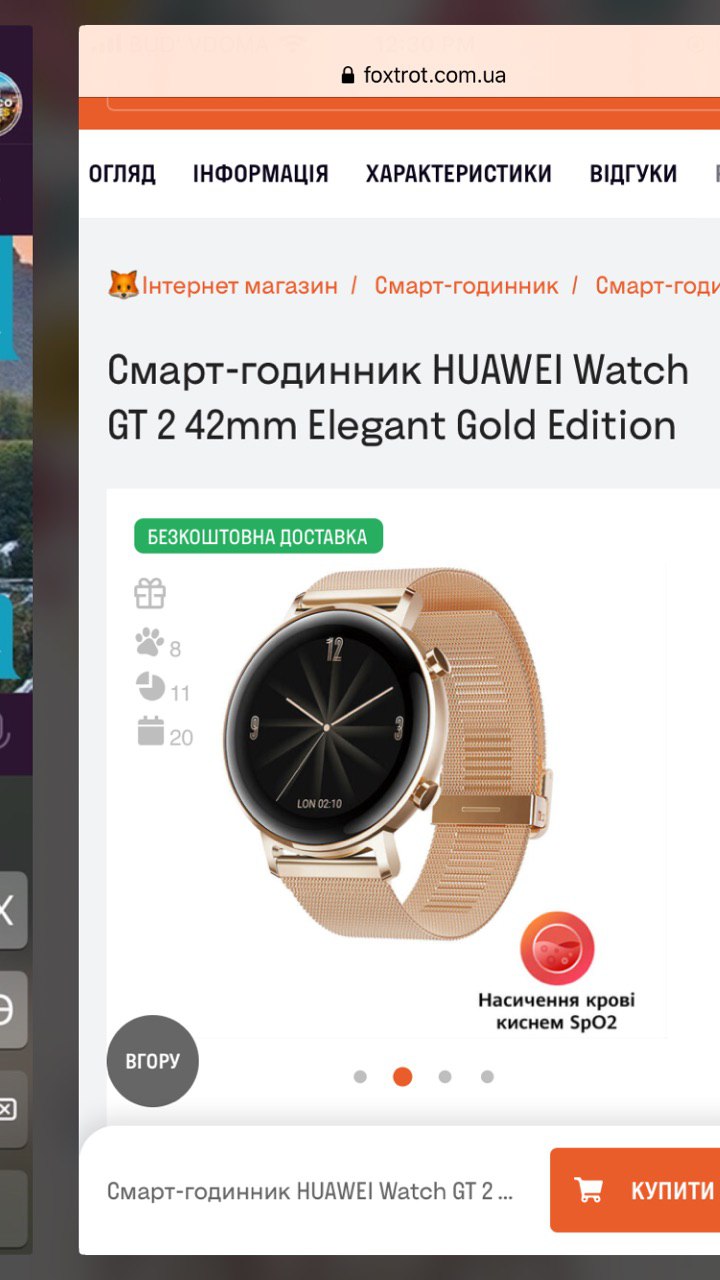Open the ІНФОРМАЦІЯ tab
Viewport: 720px width, 1280px height.
coord(261,174)
